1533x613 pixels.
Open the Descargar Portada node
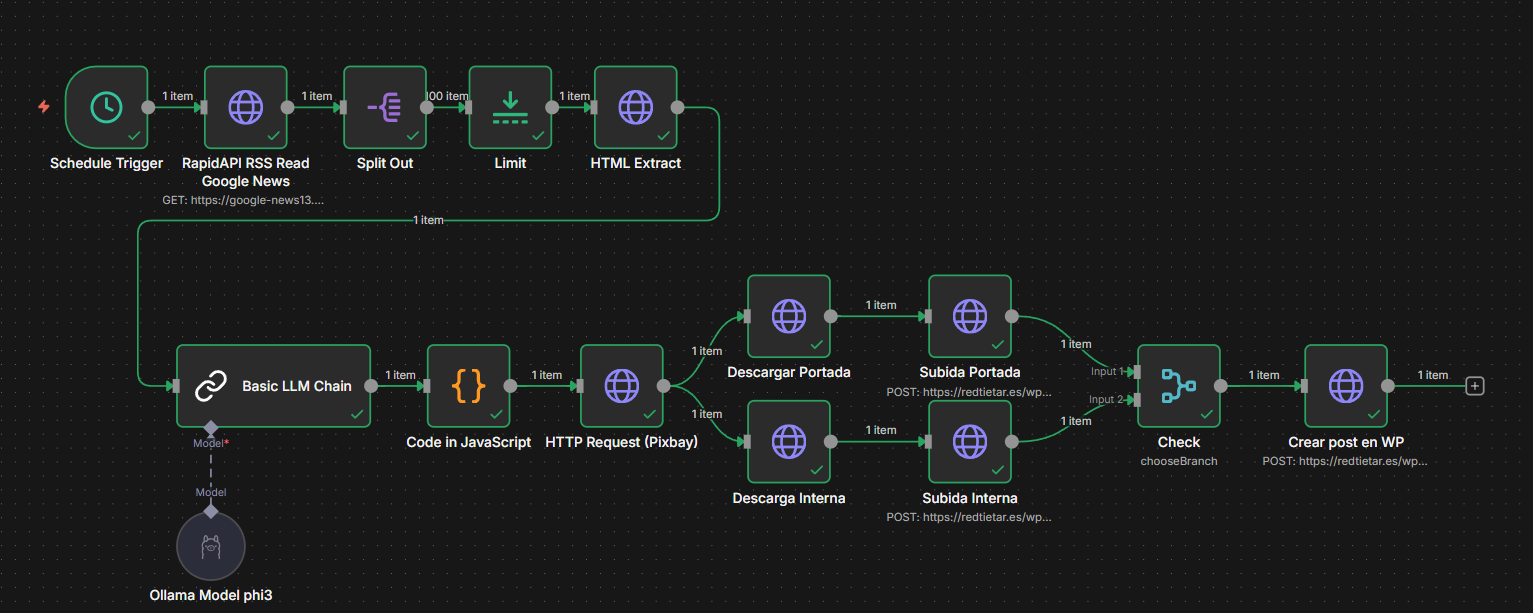789,316
